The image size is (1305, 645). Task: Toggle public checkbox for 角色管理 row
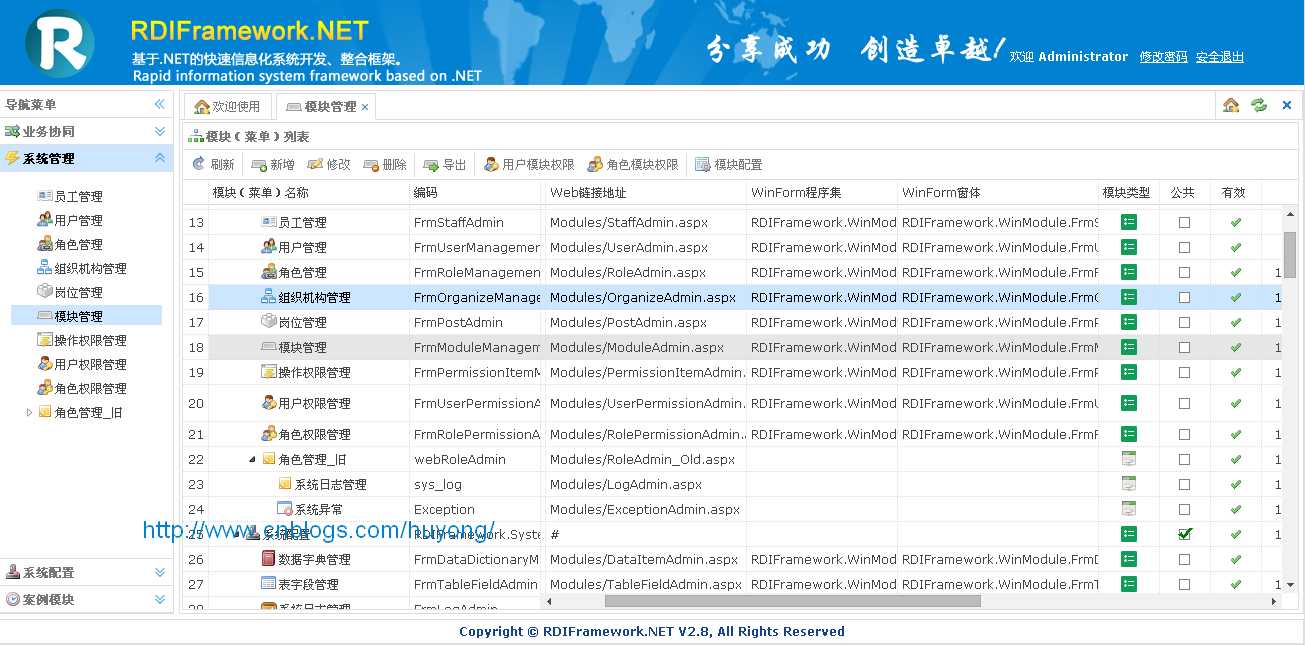[x=1184, y=272]
